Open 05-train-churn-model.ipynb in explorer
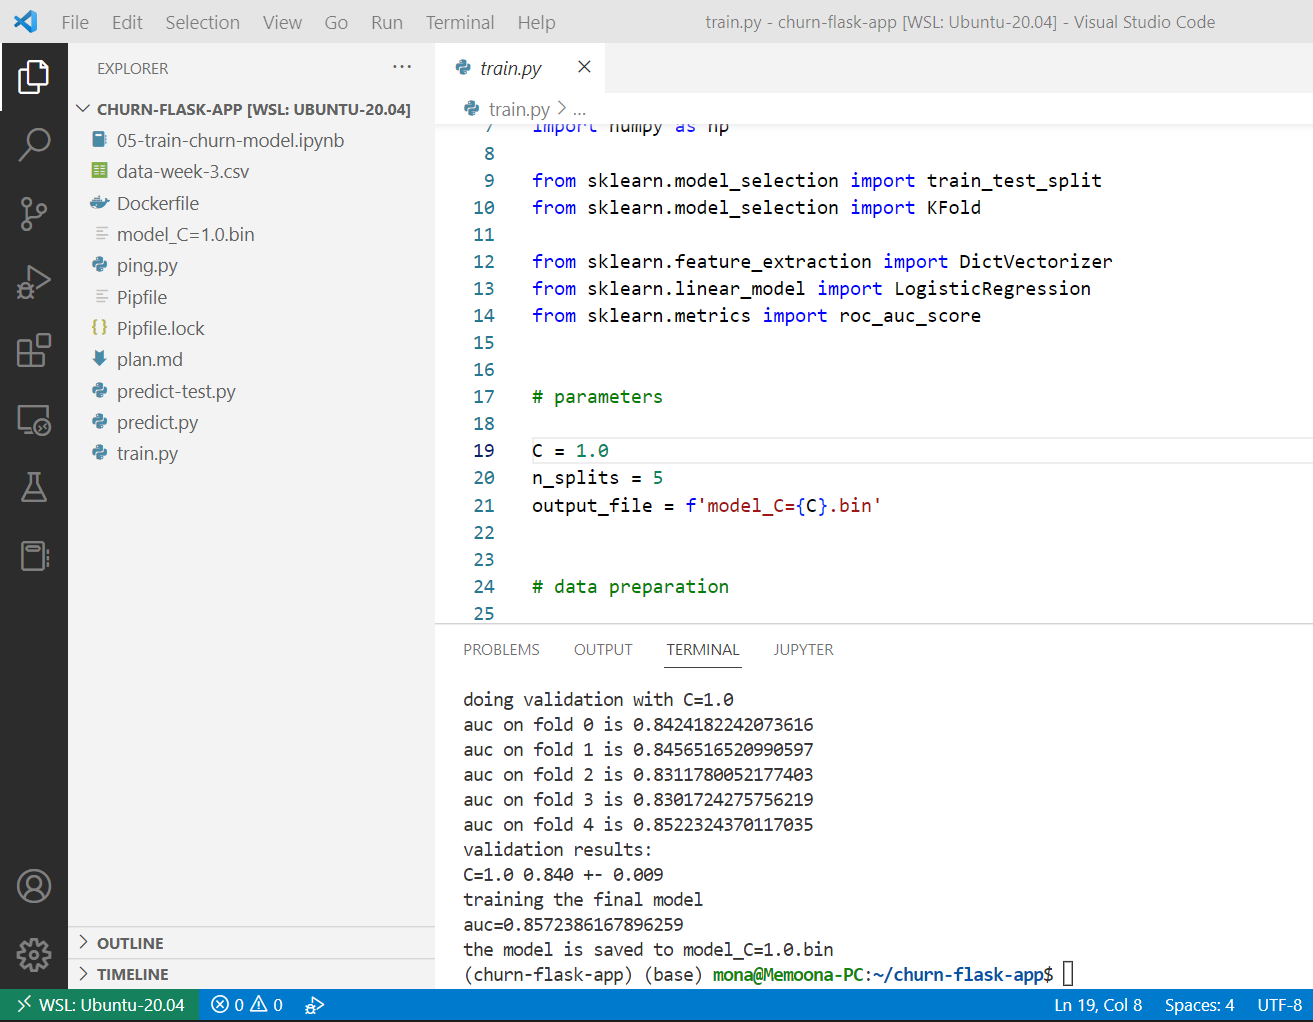 click(252, 140)
